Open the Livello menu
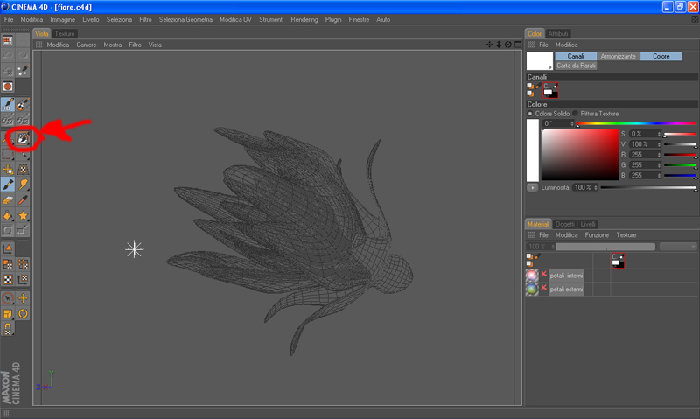The height and width of the screenshot is (419, 700). tap(91, 20)
